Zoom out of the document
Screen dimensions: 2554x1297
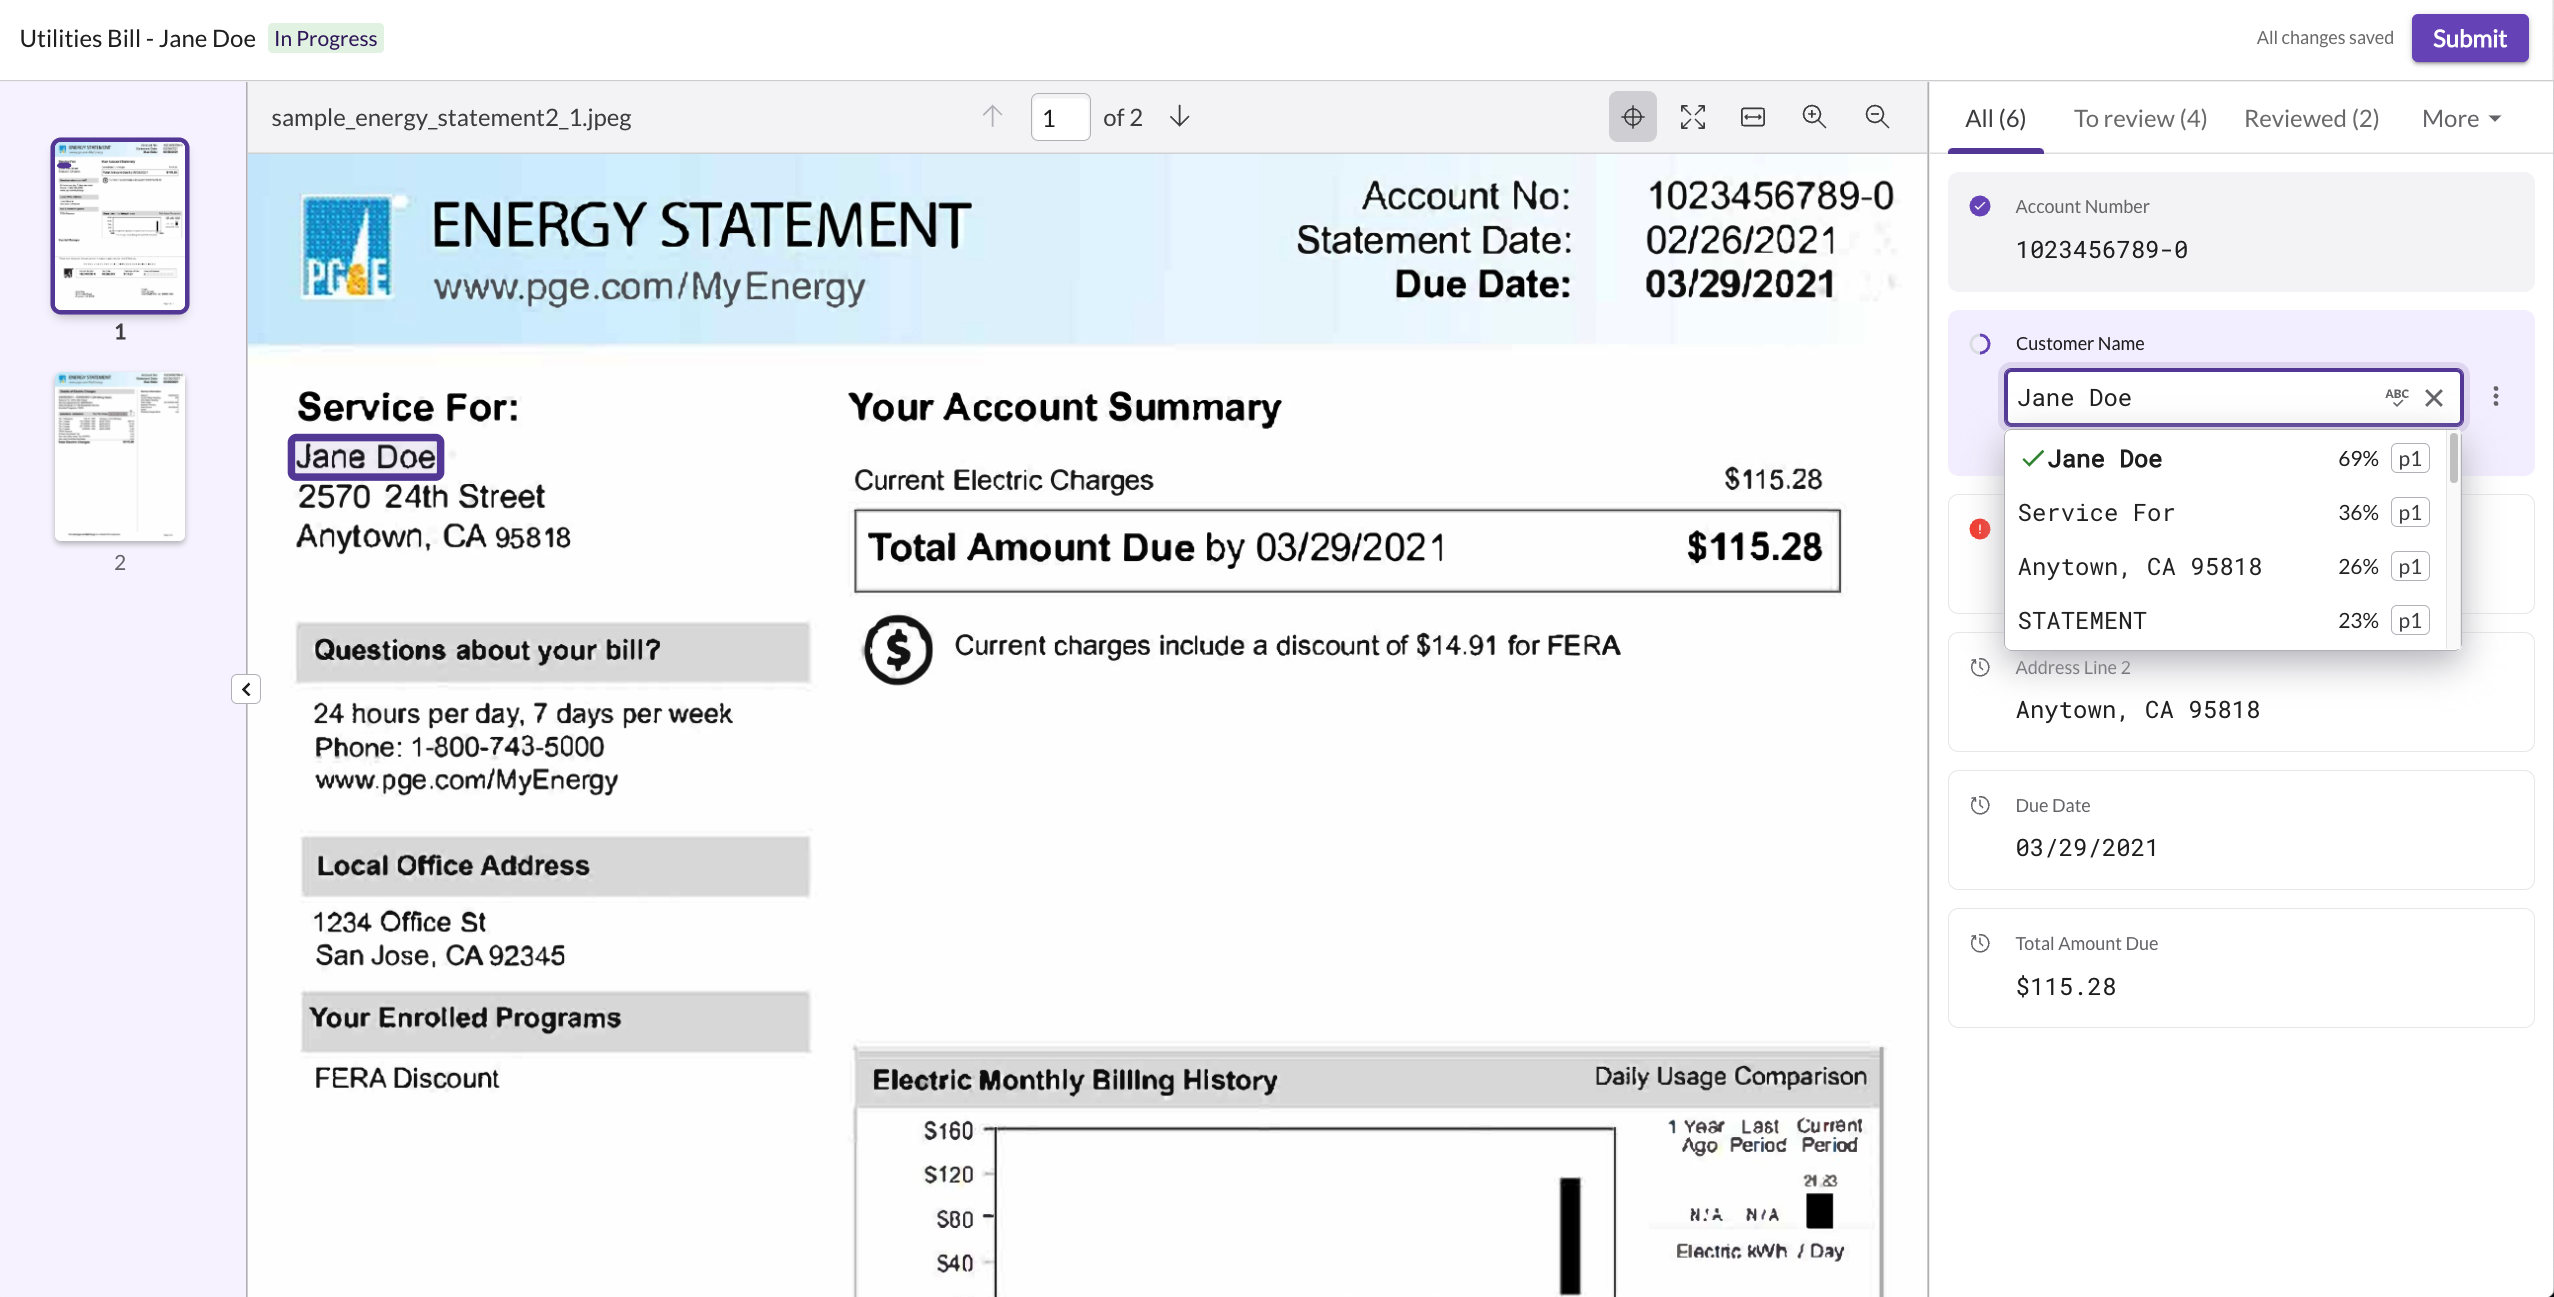[1877, 117]
